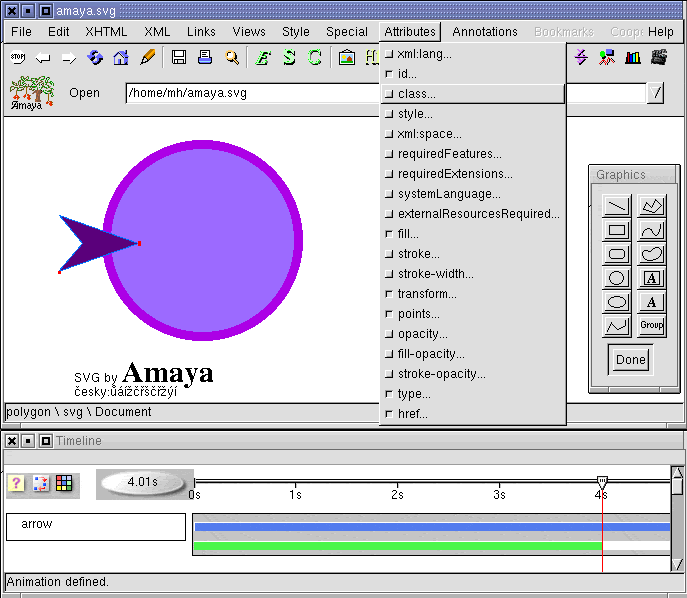
Task: Save the document with the floppy disk icon
Action: (179, 57)
